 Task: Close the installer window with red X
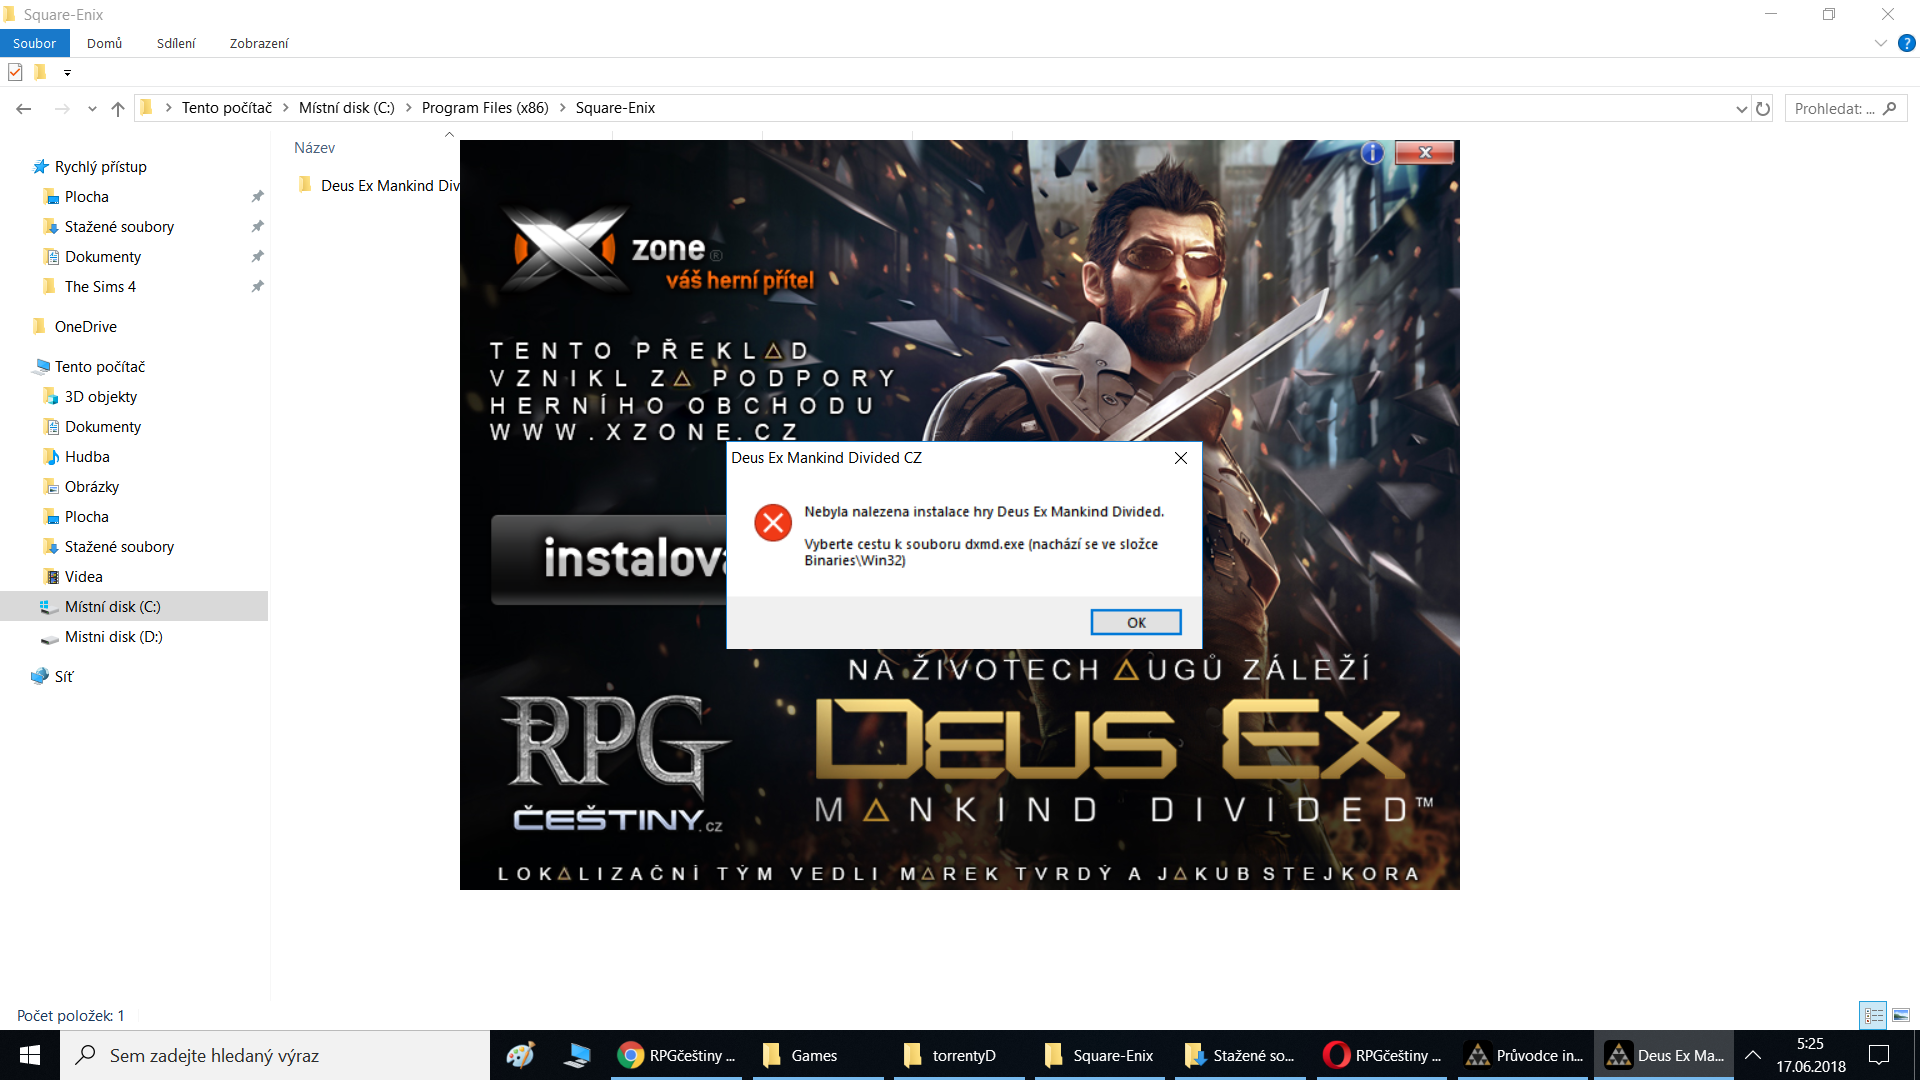pyautogui.click(x=1425, y=153)
